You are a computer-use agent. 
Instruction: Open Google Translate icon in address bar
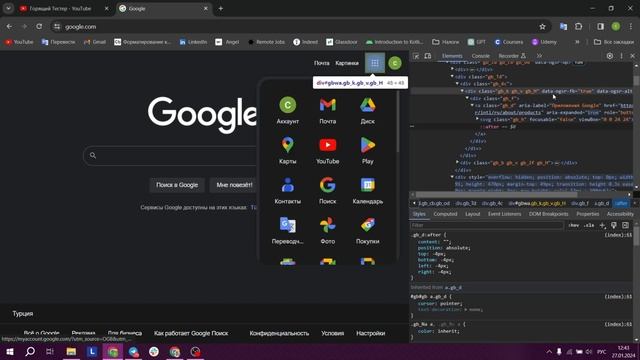563,27
